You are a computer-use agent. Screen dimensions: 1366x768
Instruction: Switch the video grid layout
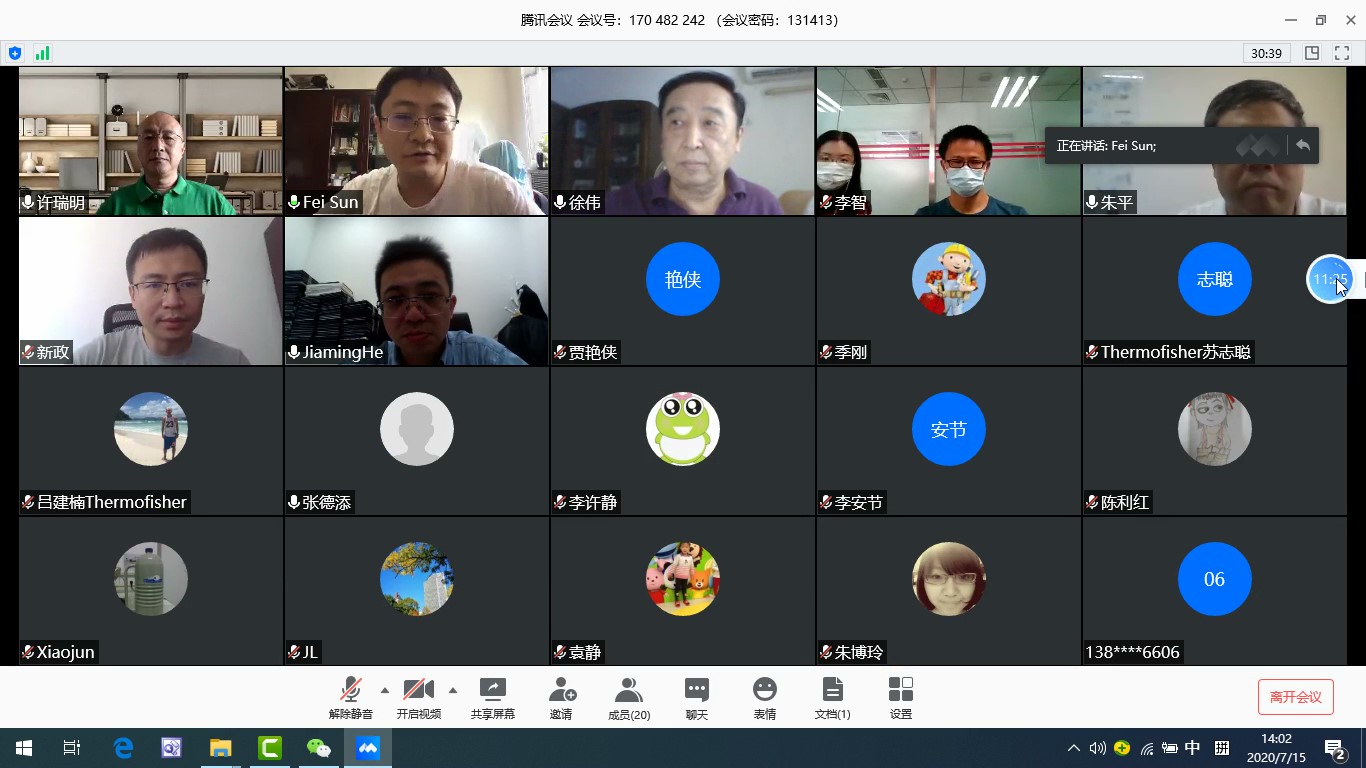click(x=1312, y=53)
